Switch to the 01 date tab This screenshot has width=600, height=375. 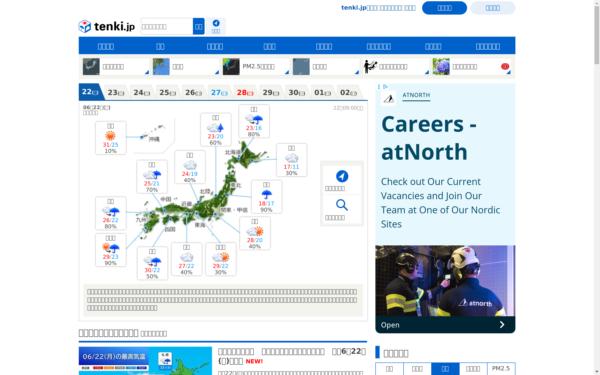pyautogui.click(x=323, y=93)
